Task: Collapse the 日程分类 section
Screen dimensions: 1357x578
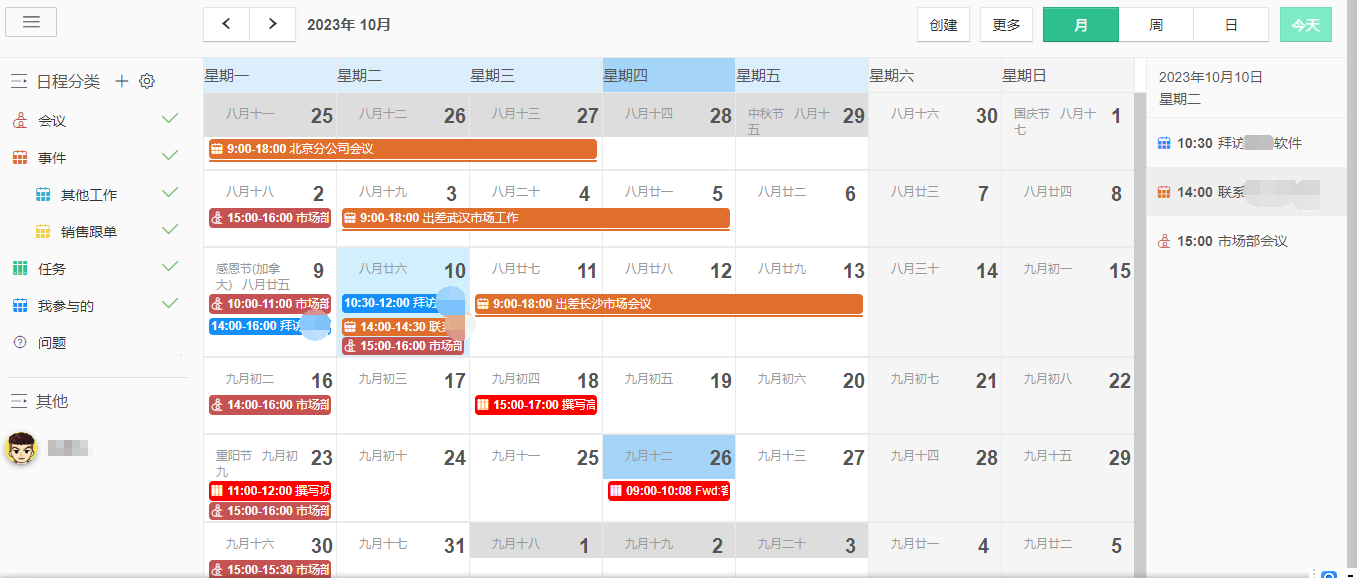Action: pos(18,82)
